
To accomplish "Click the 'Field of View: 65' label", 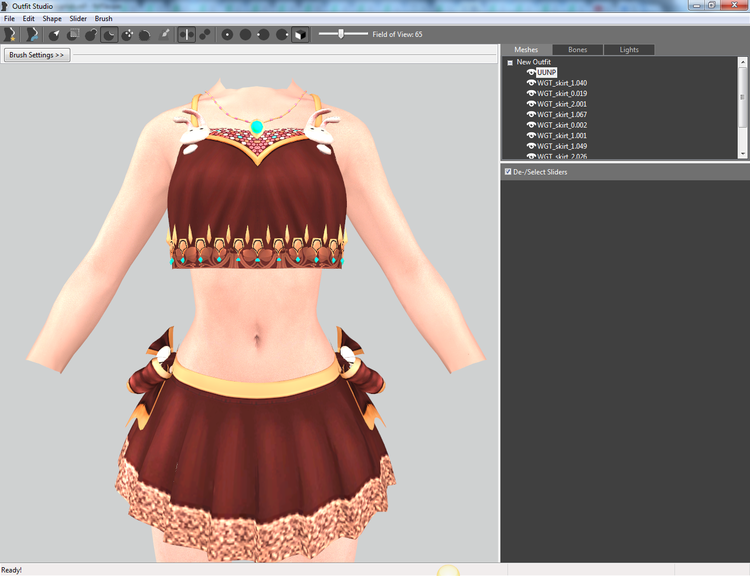I will click(x=397, y=34).
